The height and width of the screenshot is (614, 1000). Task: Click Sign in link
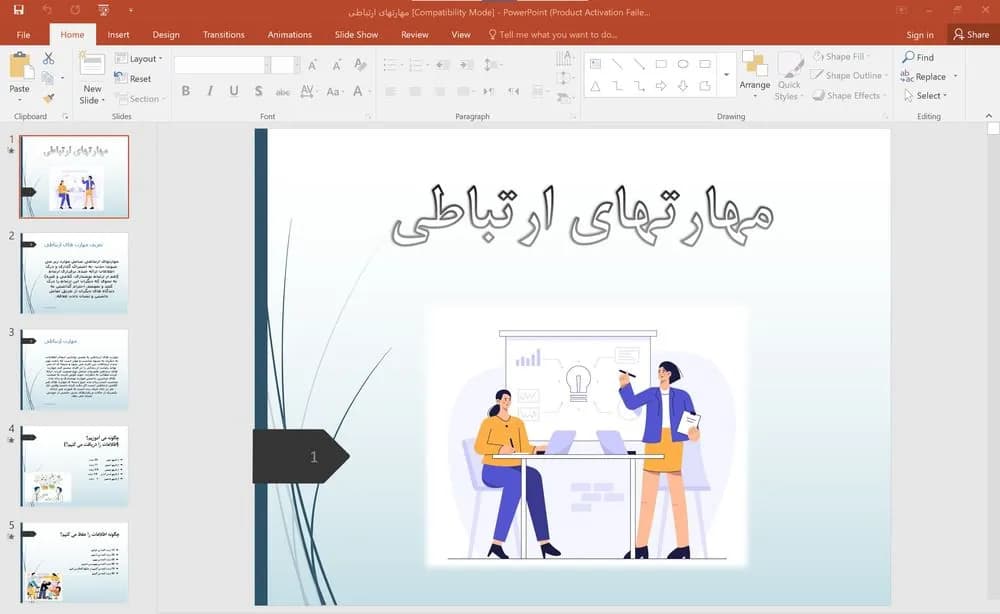(x=920, y=34)
